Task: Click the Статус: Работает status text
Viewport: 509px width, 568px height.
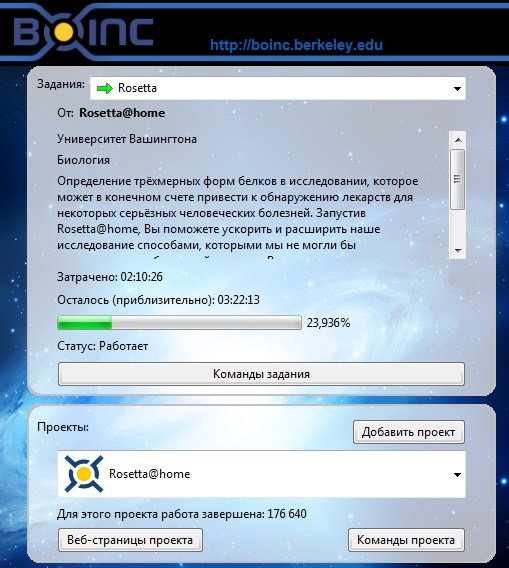Action: pyautogui.click(x=103, y=346)
